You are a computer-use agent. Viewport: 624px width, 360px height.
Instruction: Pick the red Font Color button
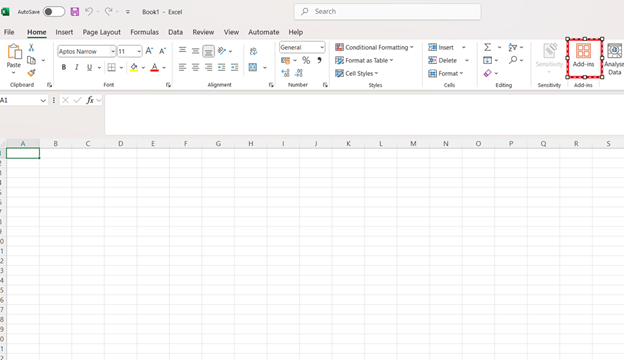tap(154, 67)
